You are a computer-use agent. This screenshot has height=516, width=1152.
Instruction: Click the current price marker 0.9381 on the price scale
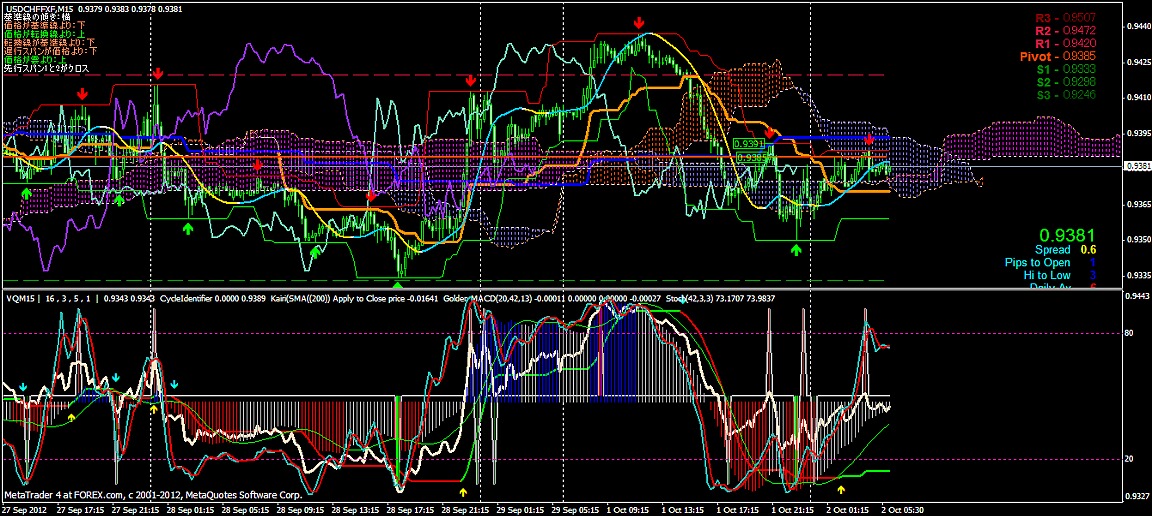pos(1137,166)
